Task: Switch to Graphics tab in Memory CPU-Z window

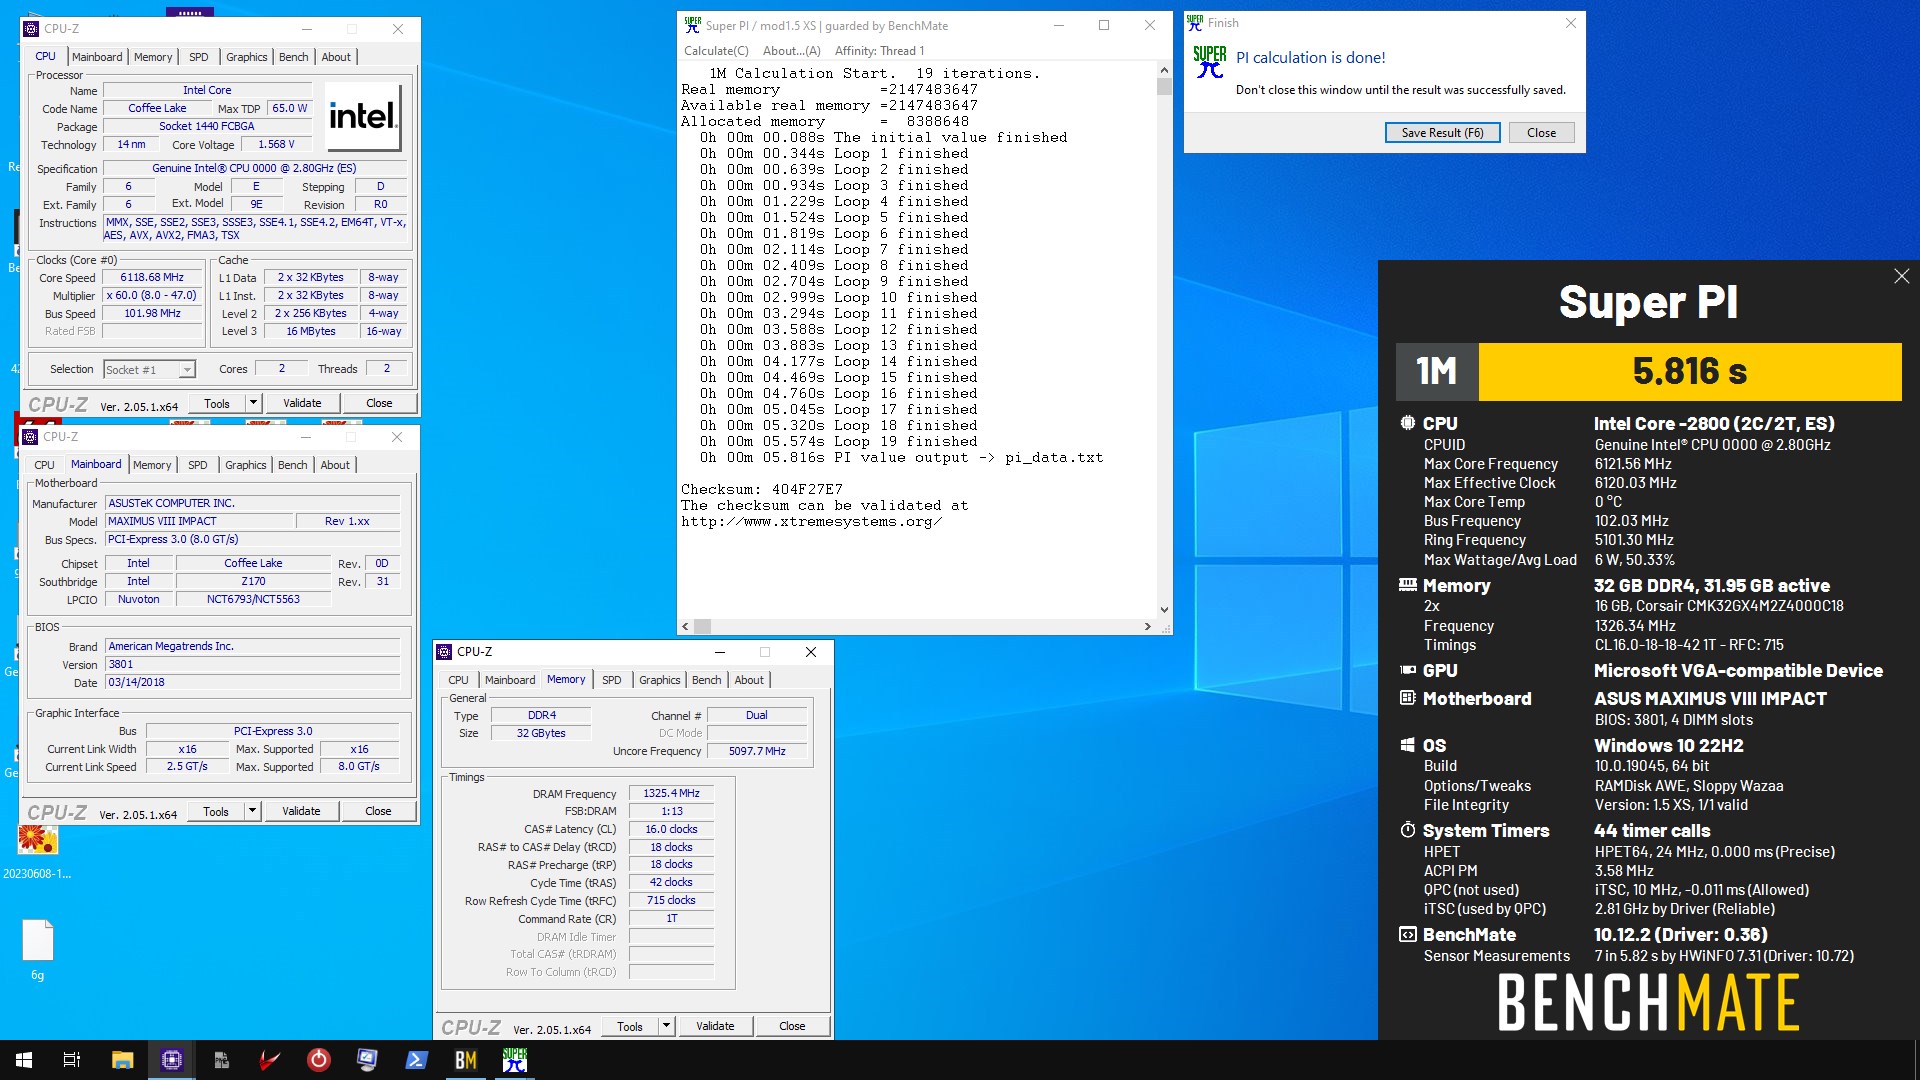Action: [x=659, y=680]
